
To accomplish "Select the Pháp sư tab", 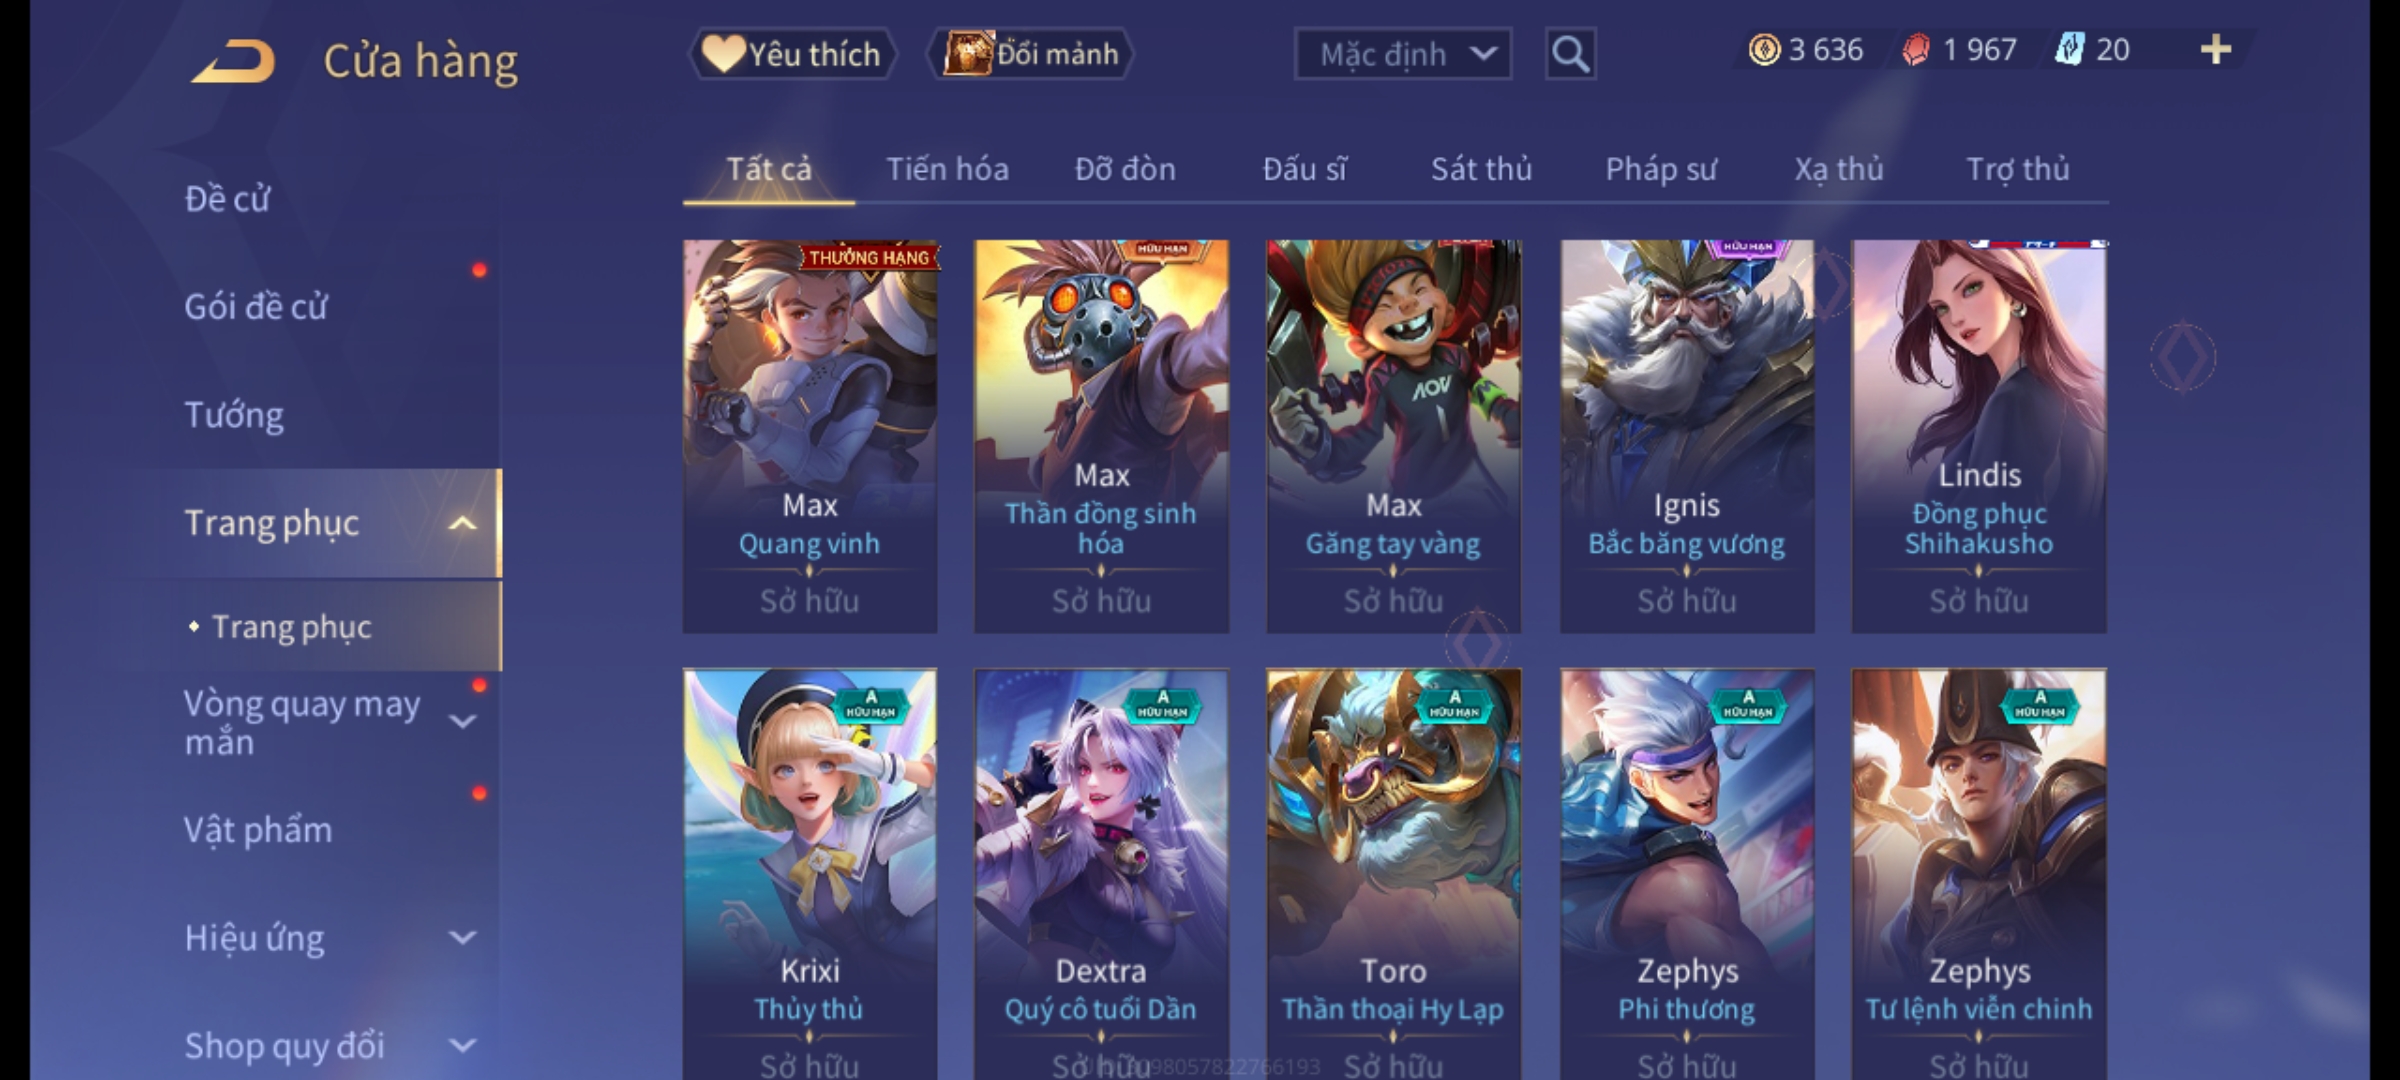I will tap(1660, 169).
